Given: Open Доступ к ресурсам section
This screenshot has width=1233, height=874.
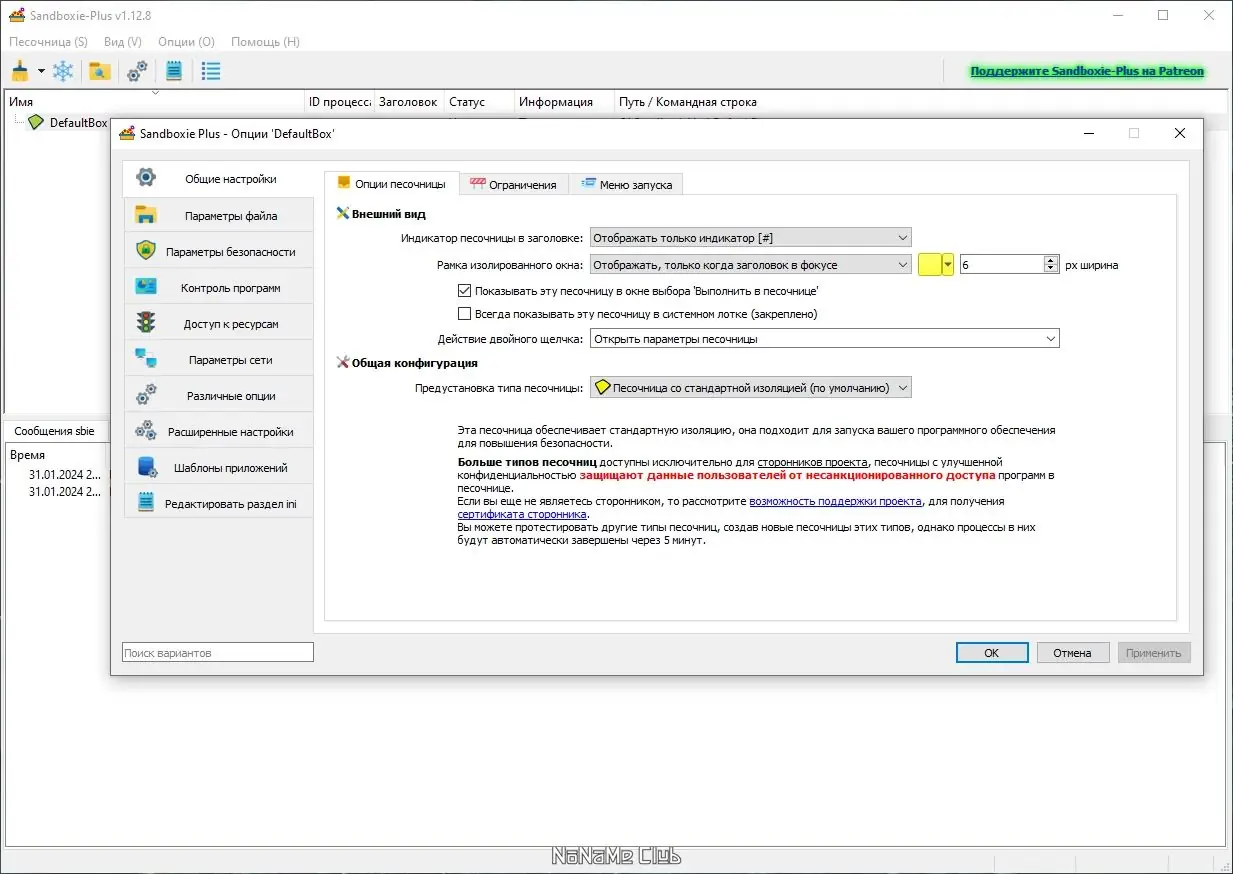Looking at the screenshot, I should (218, 323).
